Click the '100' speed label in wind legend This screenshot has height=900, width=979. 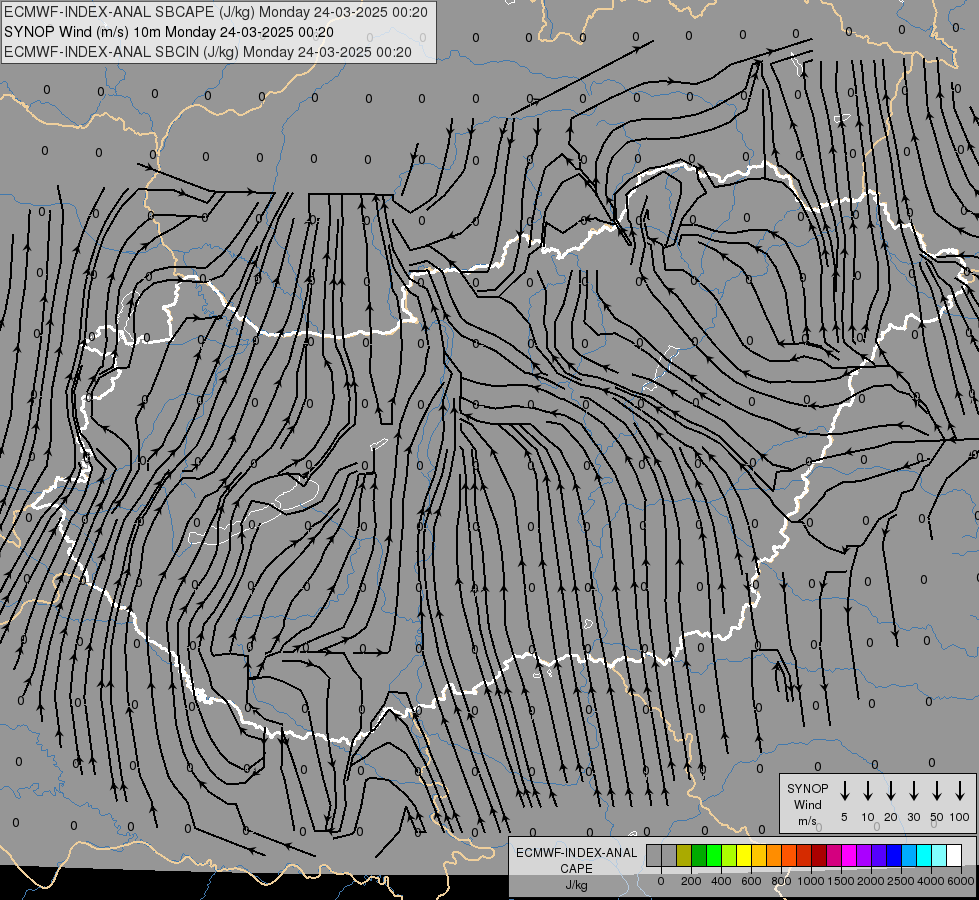[960, 817]
